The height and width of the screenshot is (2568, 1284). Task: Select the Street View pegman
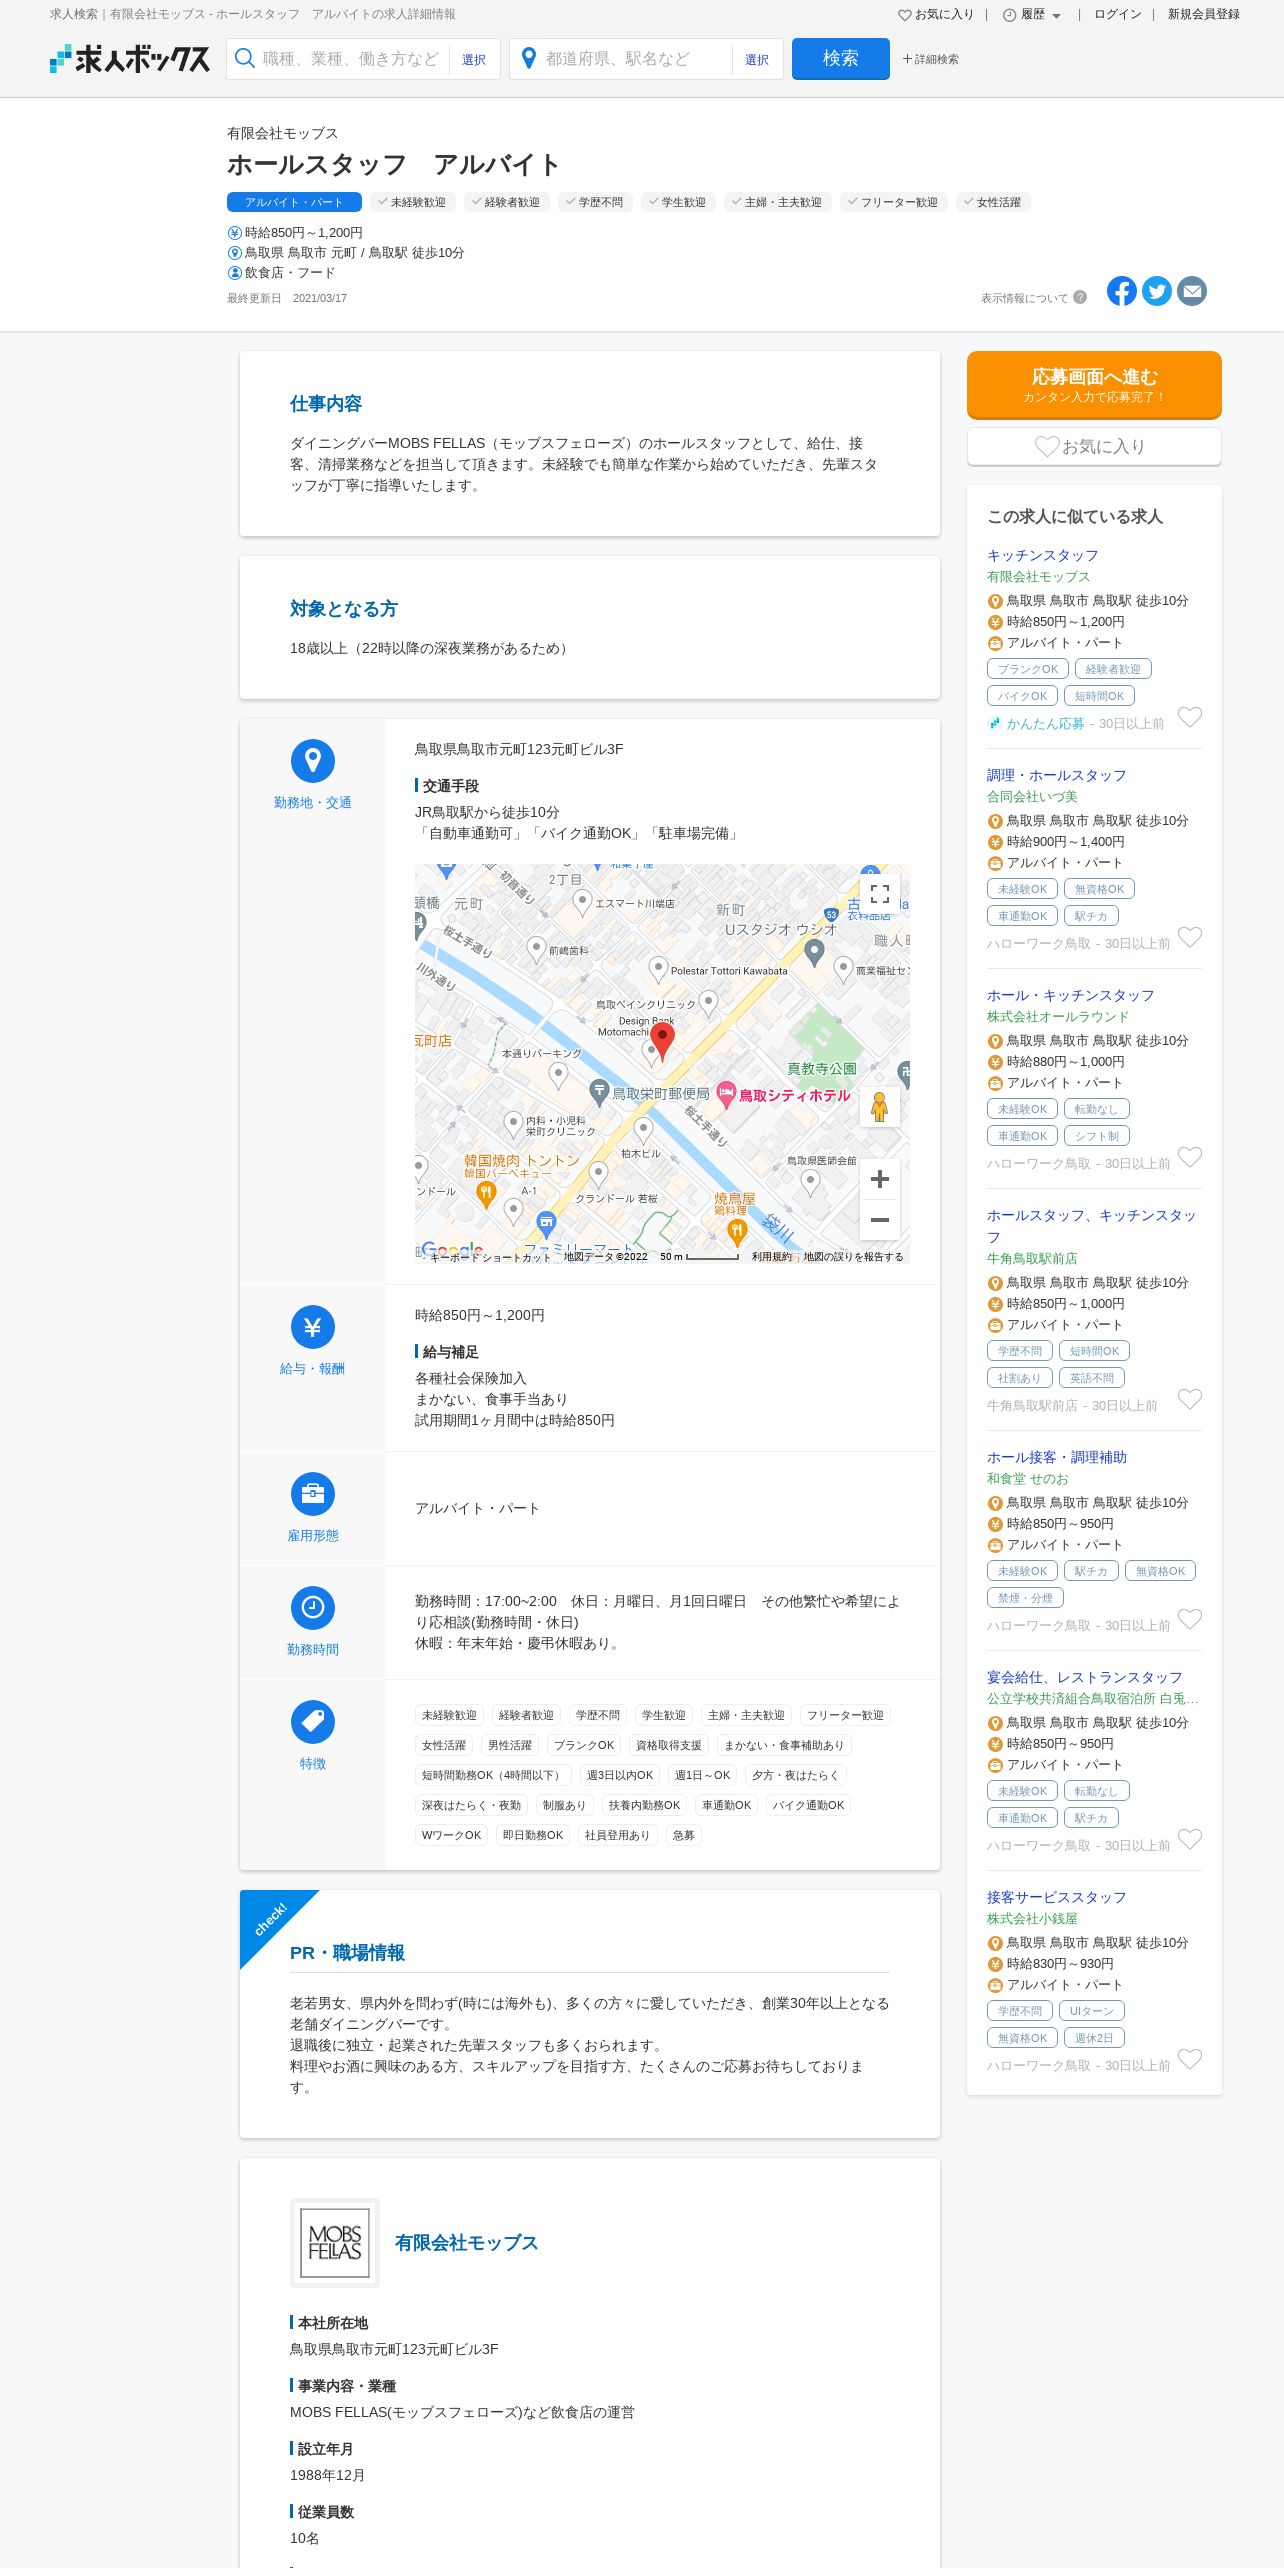click(x=880, y=1107)
